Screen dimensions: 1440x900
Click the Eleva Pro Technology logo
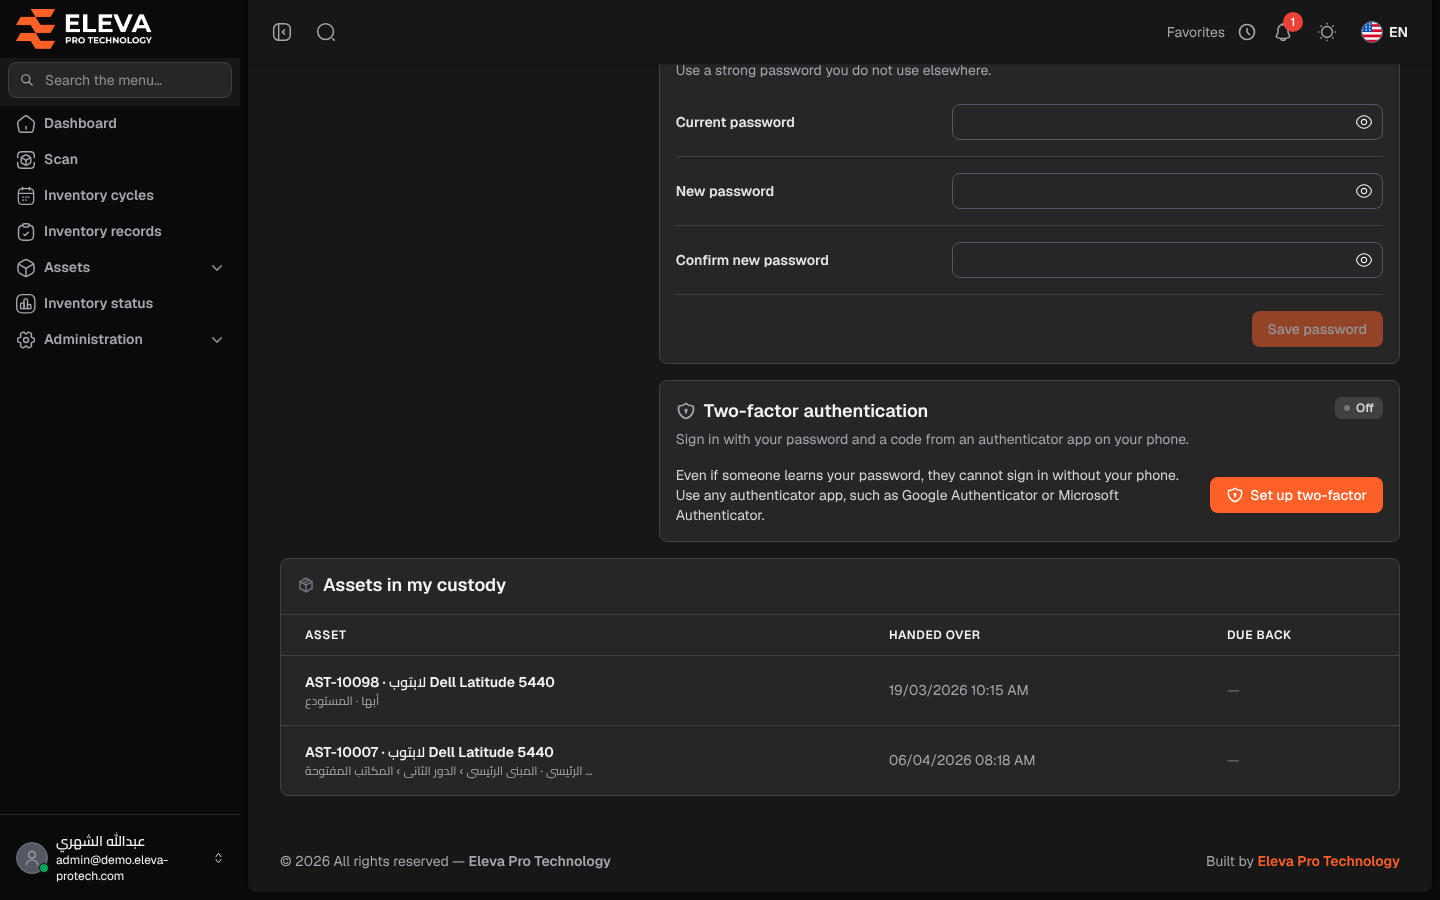click(84, 29)
